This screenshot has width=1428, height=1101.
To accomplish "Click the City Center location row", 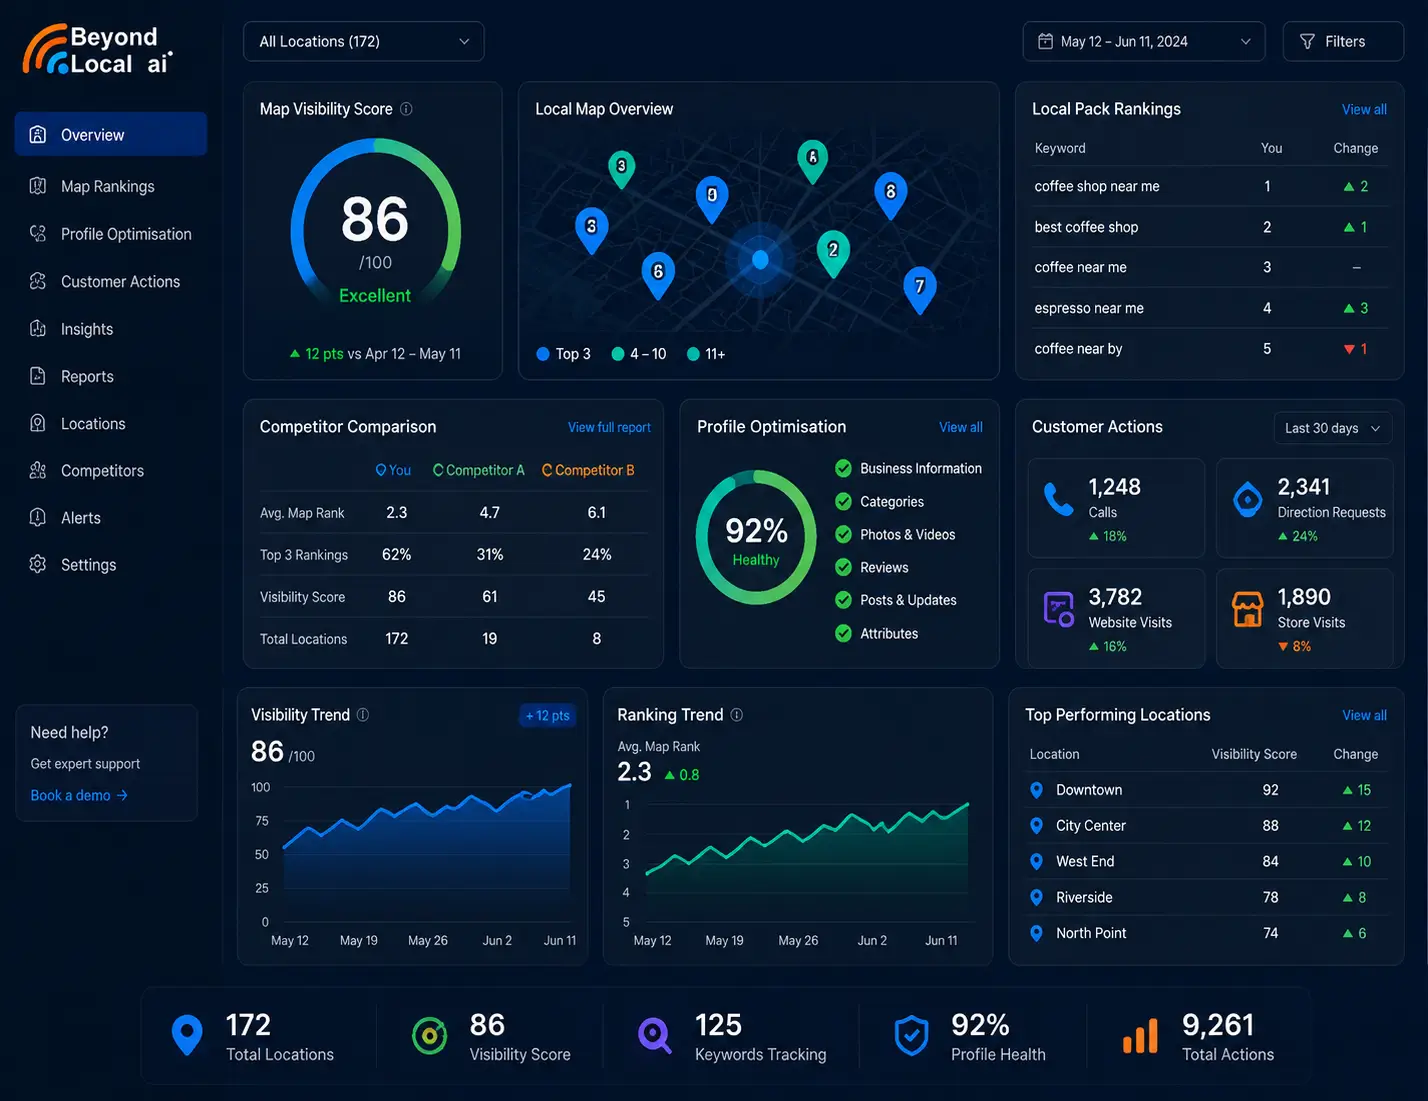I will (x=1207, y=825).
